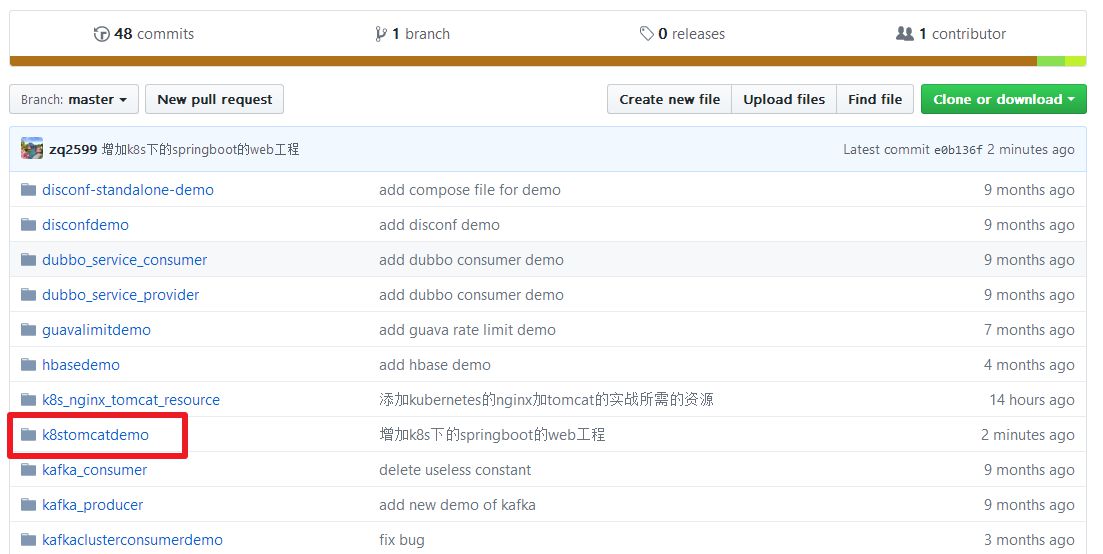1103x554 pixels.
Task: Open zq2599 author profile link
Action: tap(73, 149)
